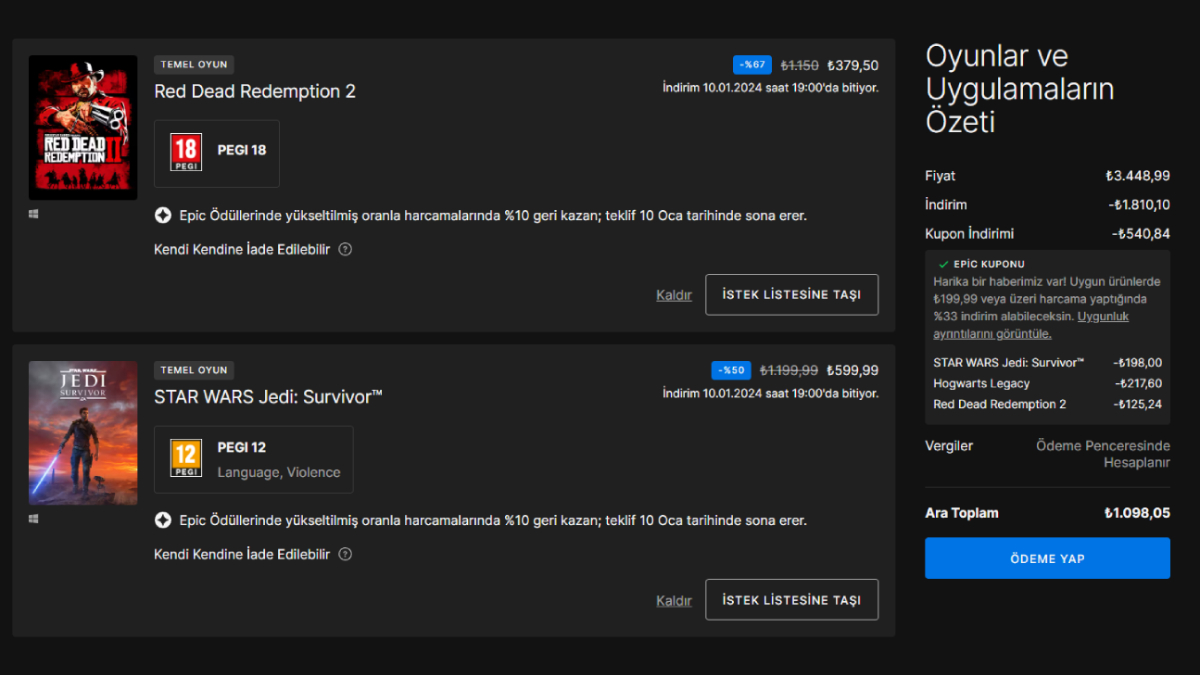Click the İndirim value -₺1.810,10

pos(1140,205)
